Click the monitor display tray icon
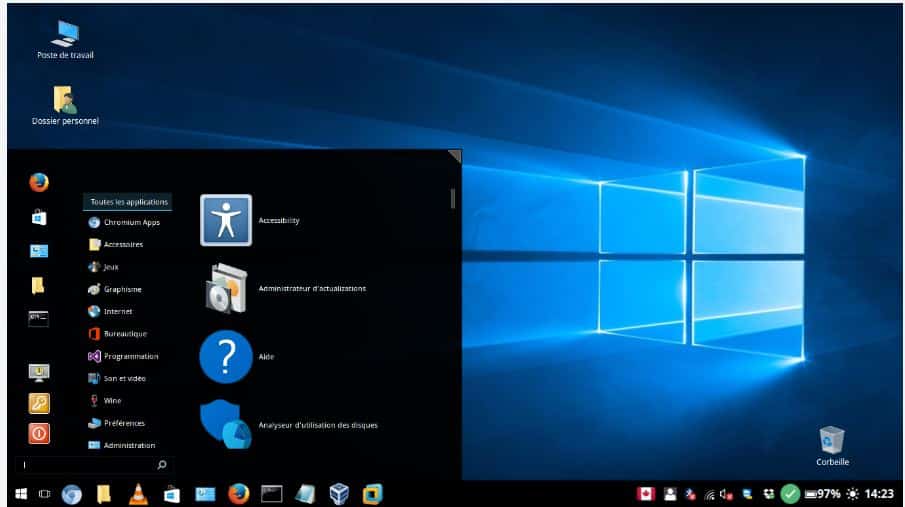 [x=747, y=494]
